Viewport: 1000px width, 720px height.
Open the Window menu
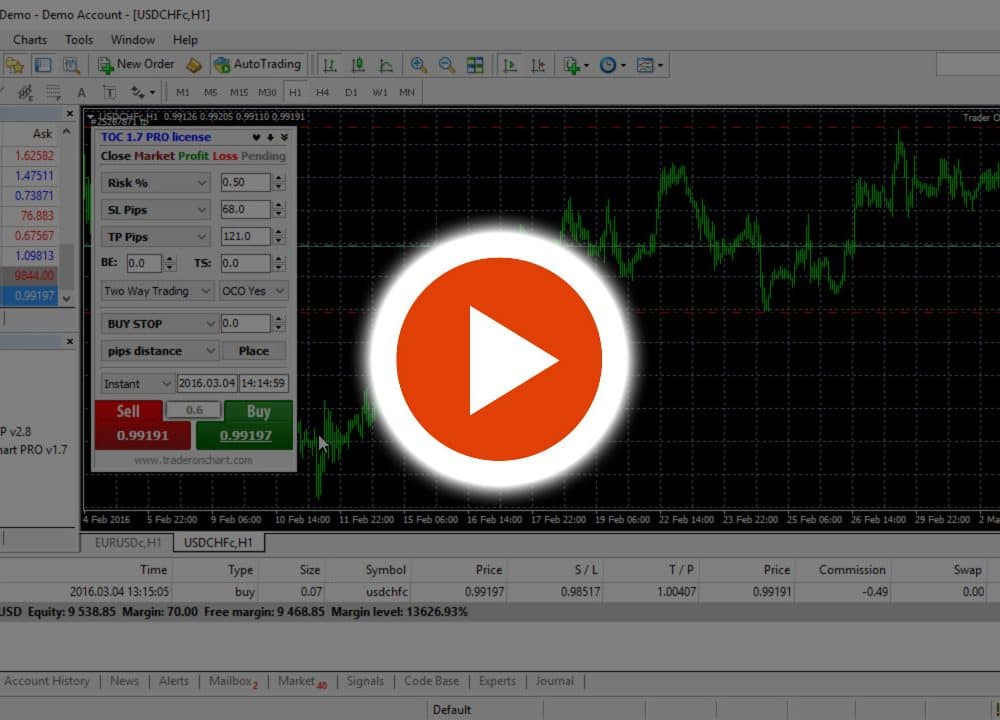pyautogui.click(x=133, y=40)
